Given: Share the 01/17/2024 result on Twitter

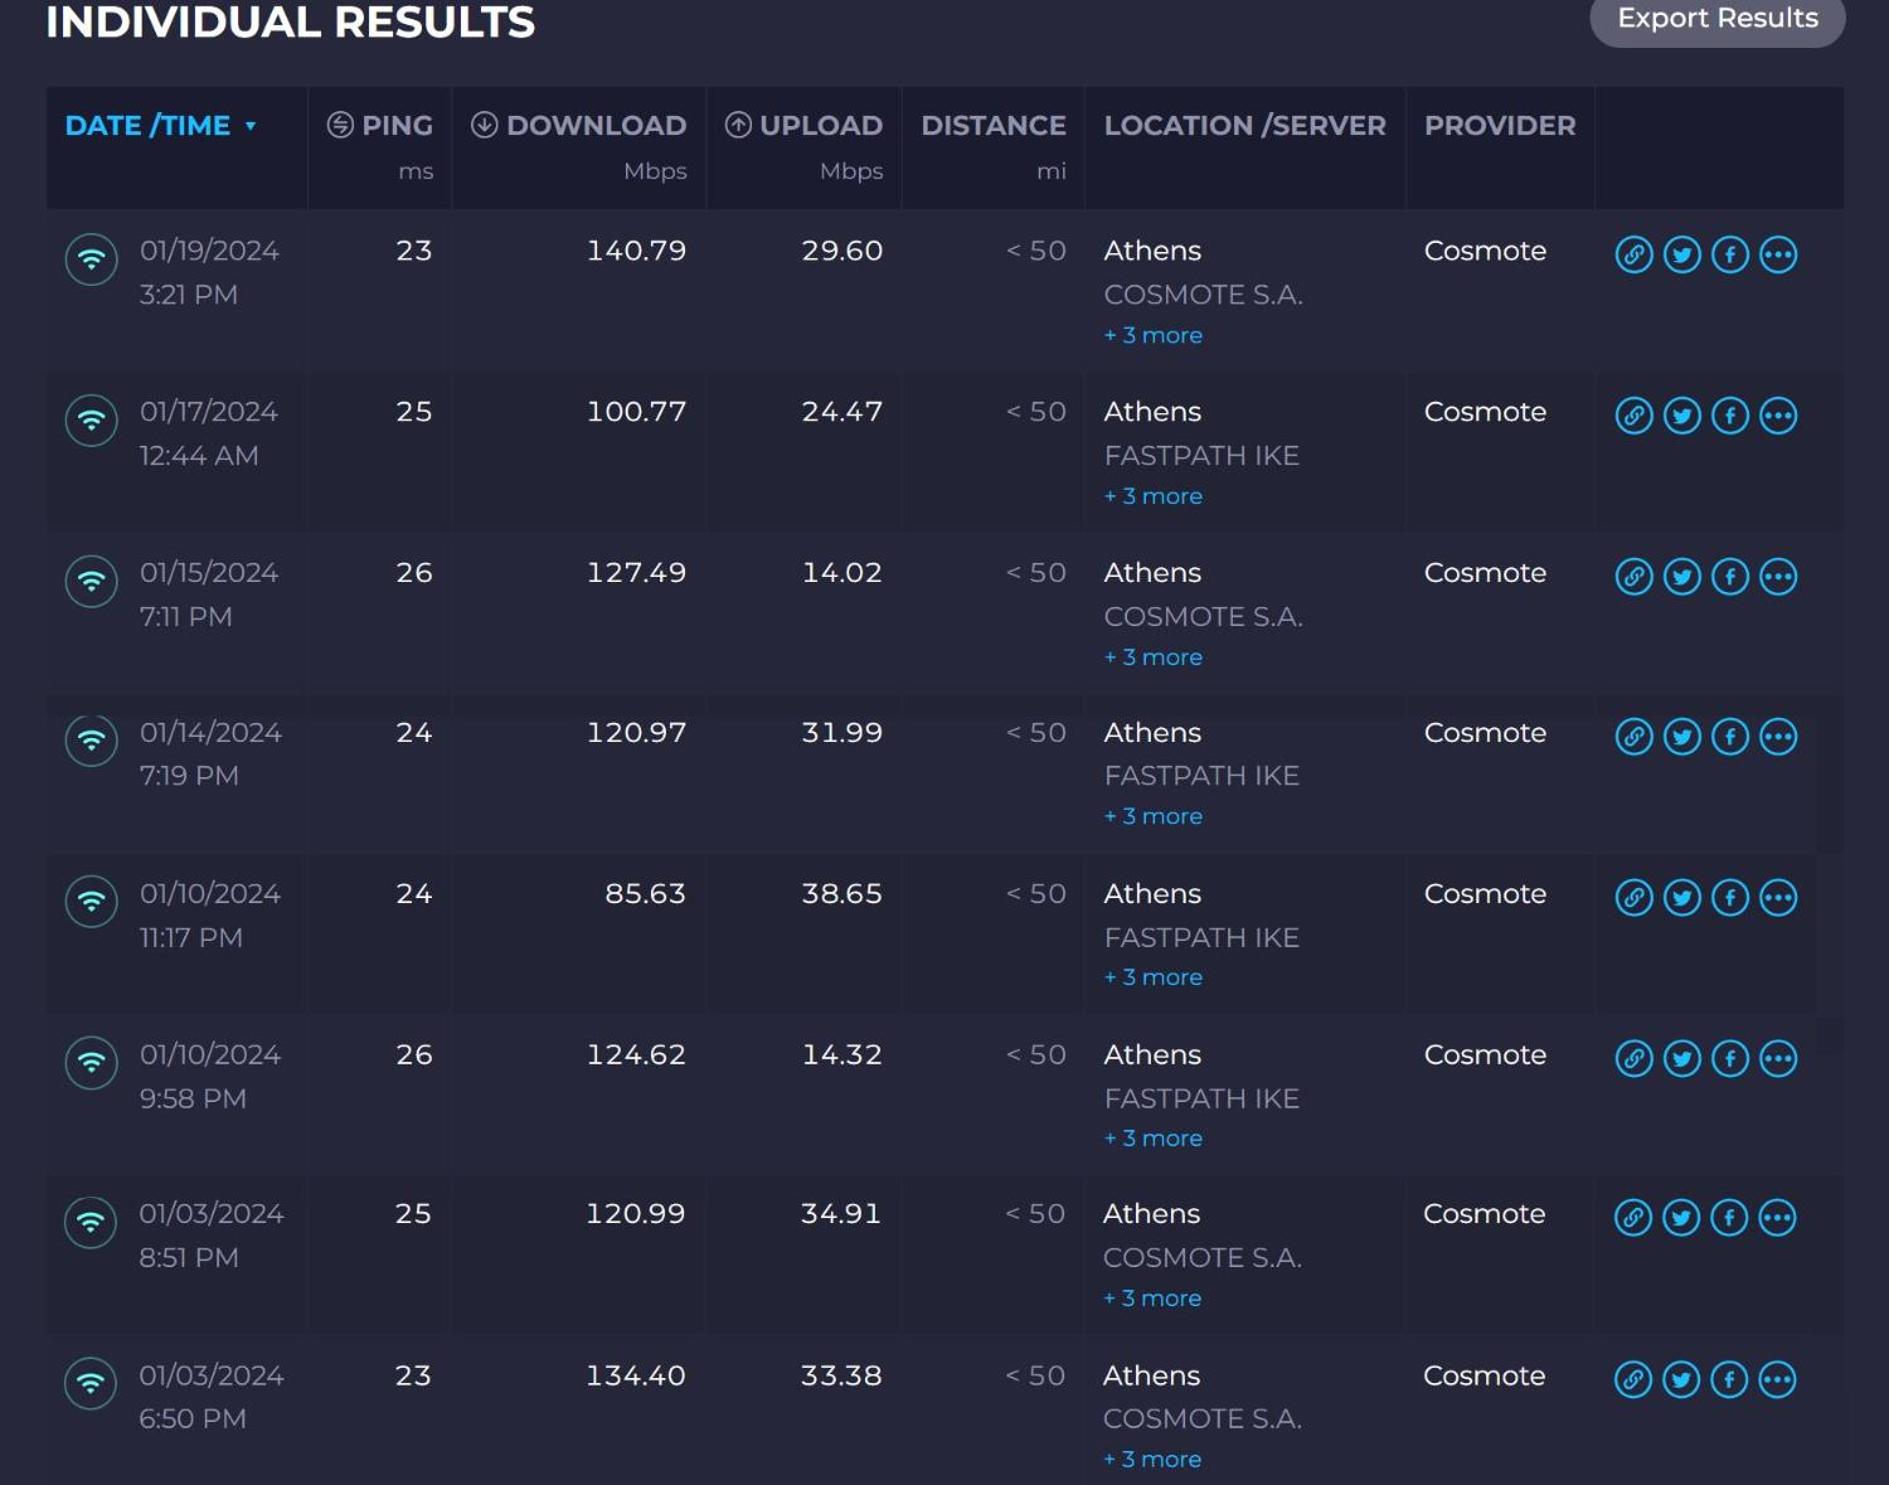Looking at the screenshot, I should point(1681,415).
